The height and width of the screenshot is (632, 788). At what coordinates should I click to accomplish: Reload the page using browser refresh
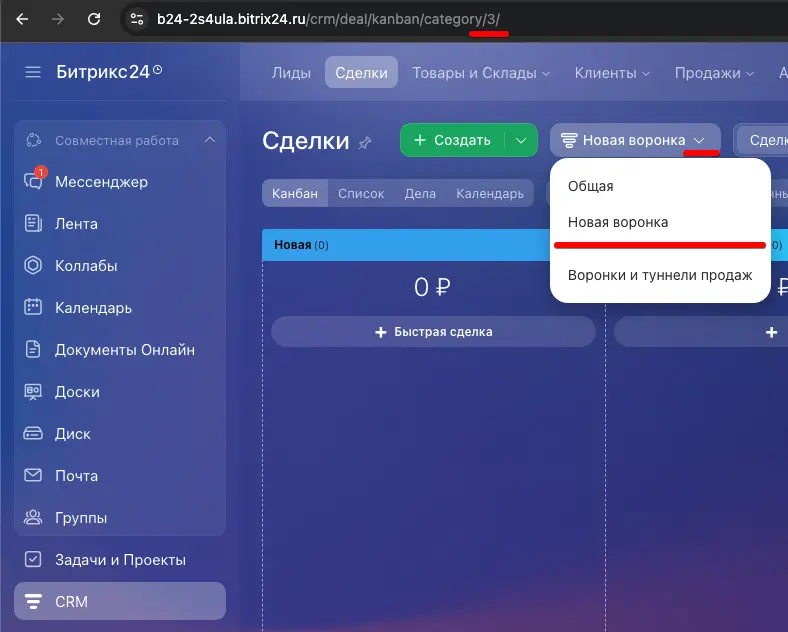click(x=93, y=18)
